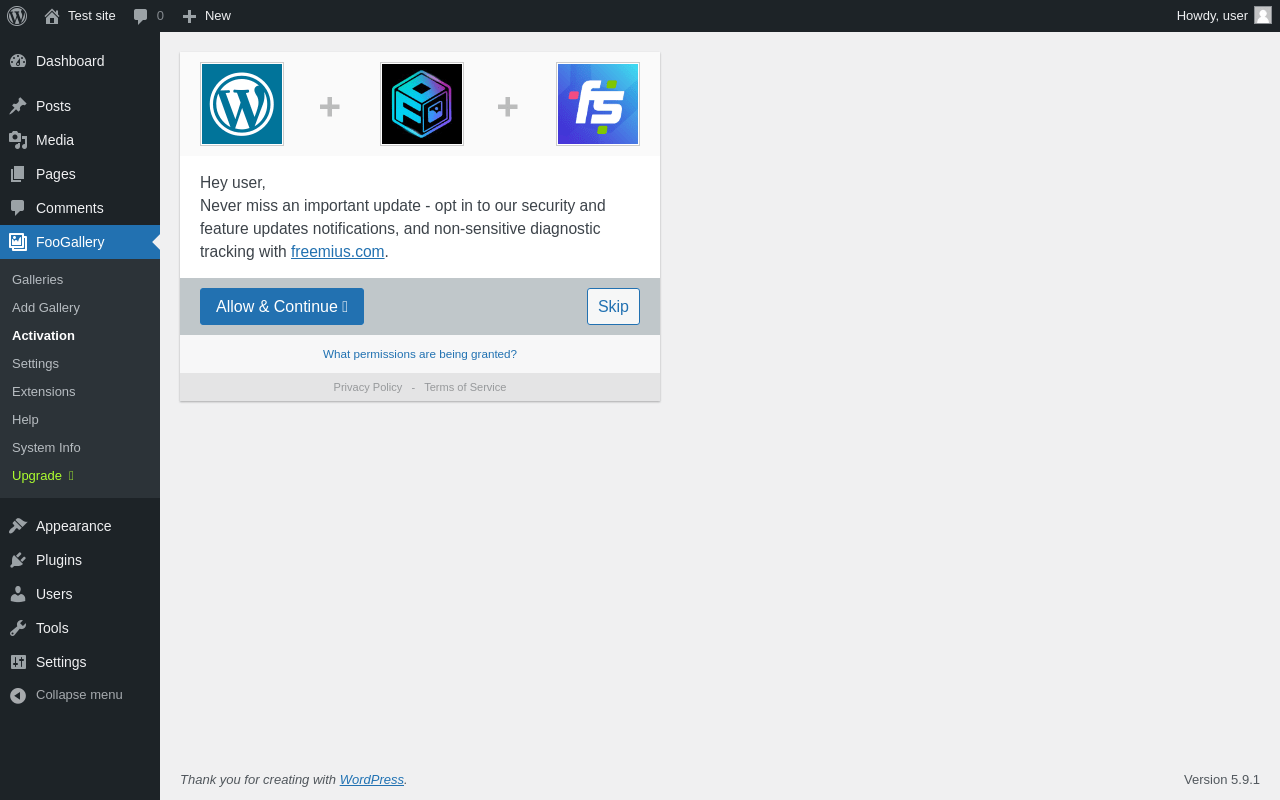Visit Test site from admin bar
The image size is (1280, 800).
tap(80, 16)
